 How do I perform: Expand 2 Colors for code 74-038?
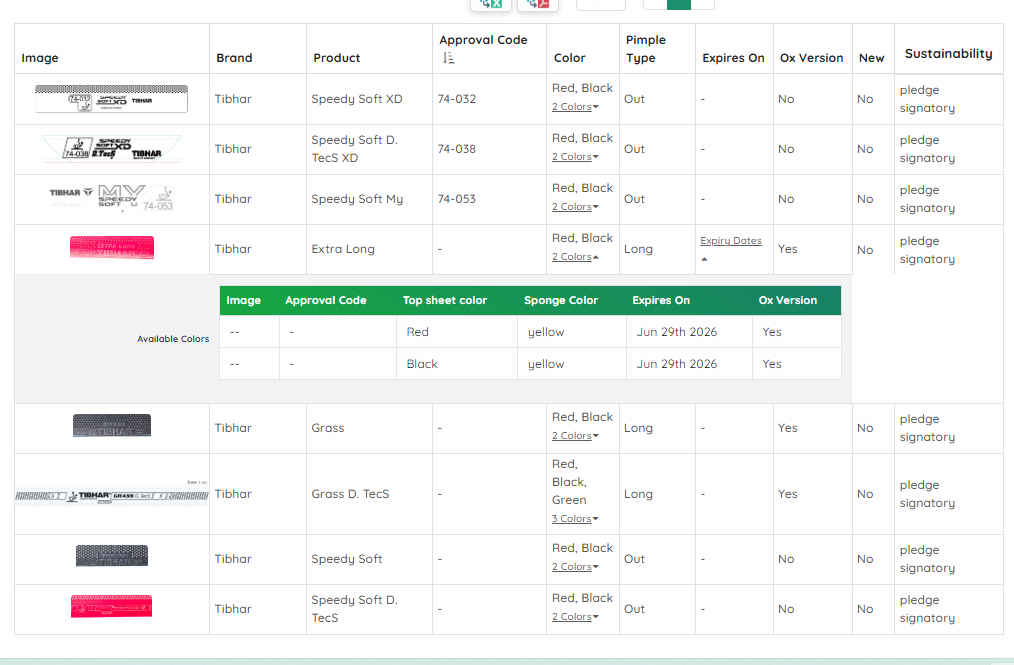575,157
